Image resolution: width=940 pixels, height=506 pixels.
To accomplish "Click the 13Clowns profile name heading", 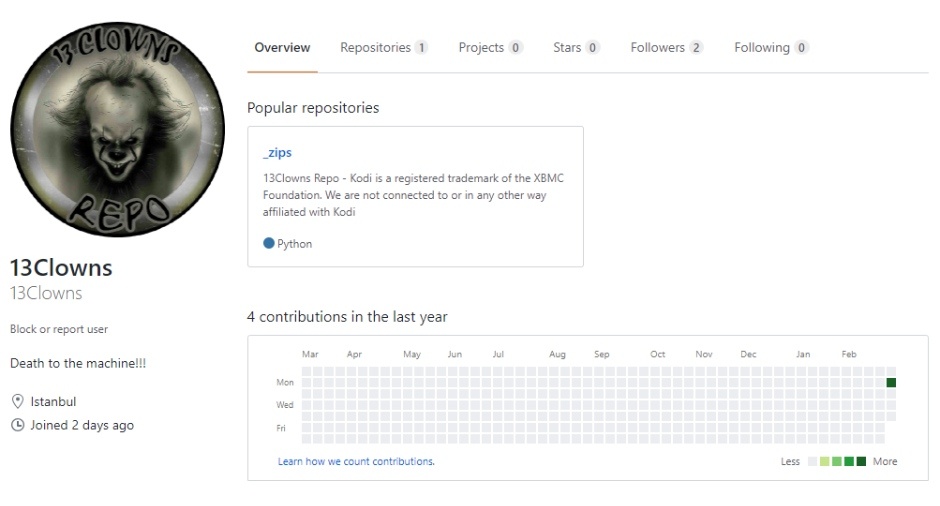I will point(61,268).
